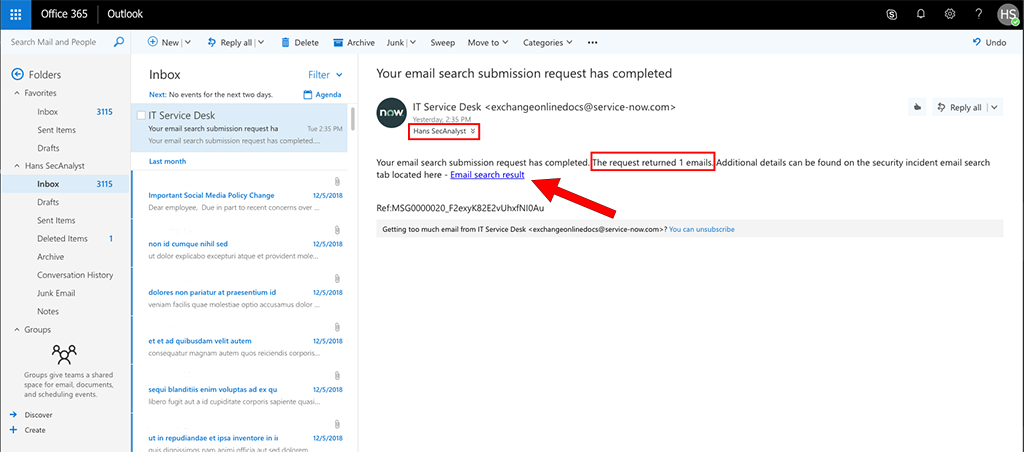Open the help question mark
Image resolution: width=1024 pixels, height=452 pixels.
click(978, 14)
